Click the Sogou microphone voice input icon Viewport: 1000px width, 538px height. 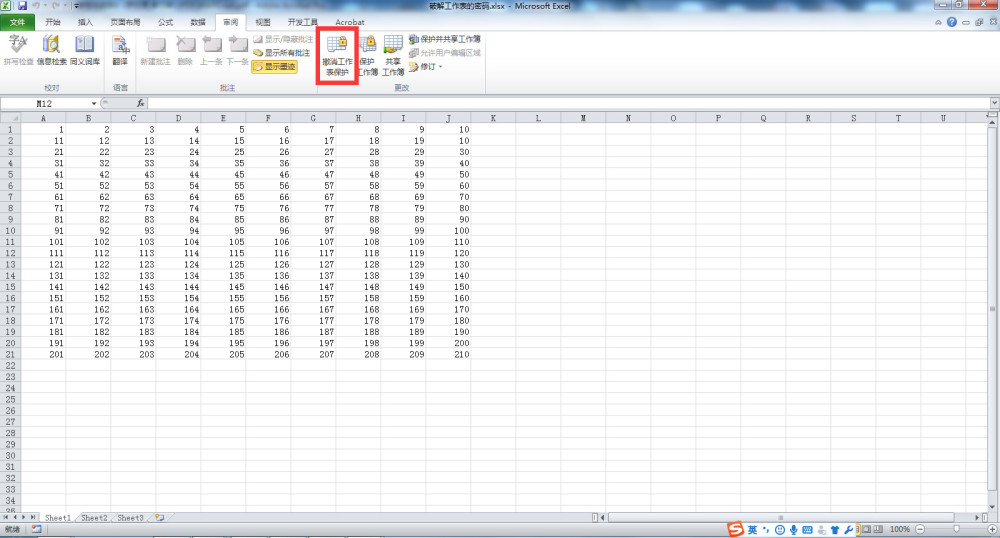793,530
